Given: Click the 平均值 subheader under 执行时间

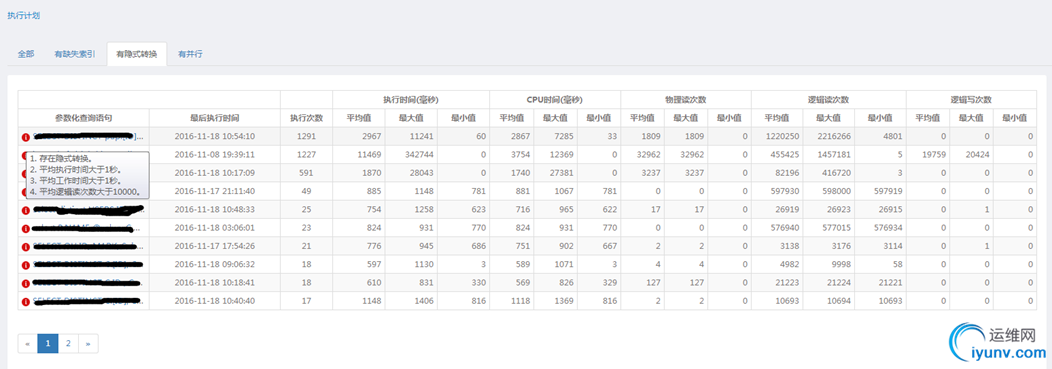Looking at the screenshot, I should [x=358, y=118].
